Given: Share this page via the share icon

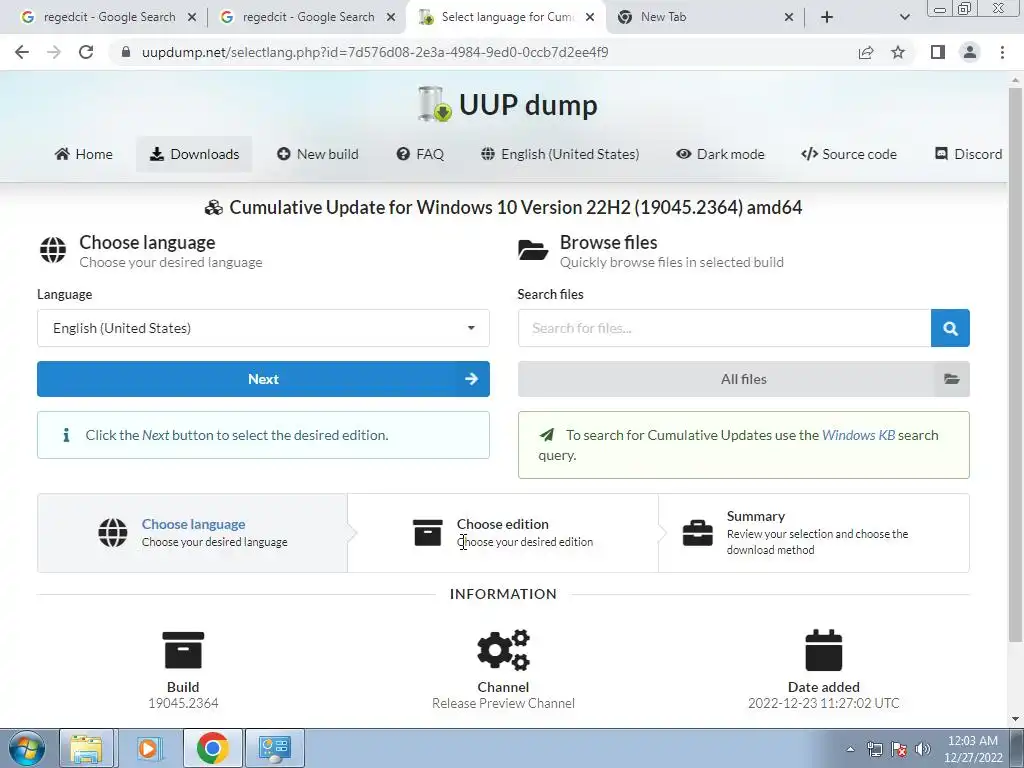Looking at the screenshot, I should tap(866, 52).
